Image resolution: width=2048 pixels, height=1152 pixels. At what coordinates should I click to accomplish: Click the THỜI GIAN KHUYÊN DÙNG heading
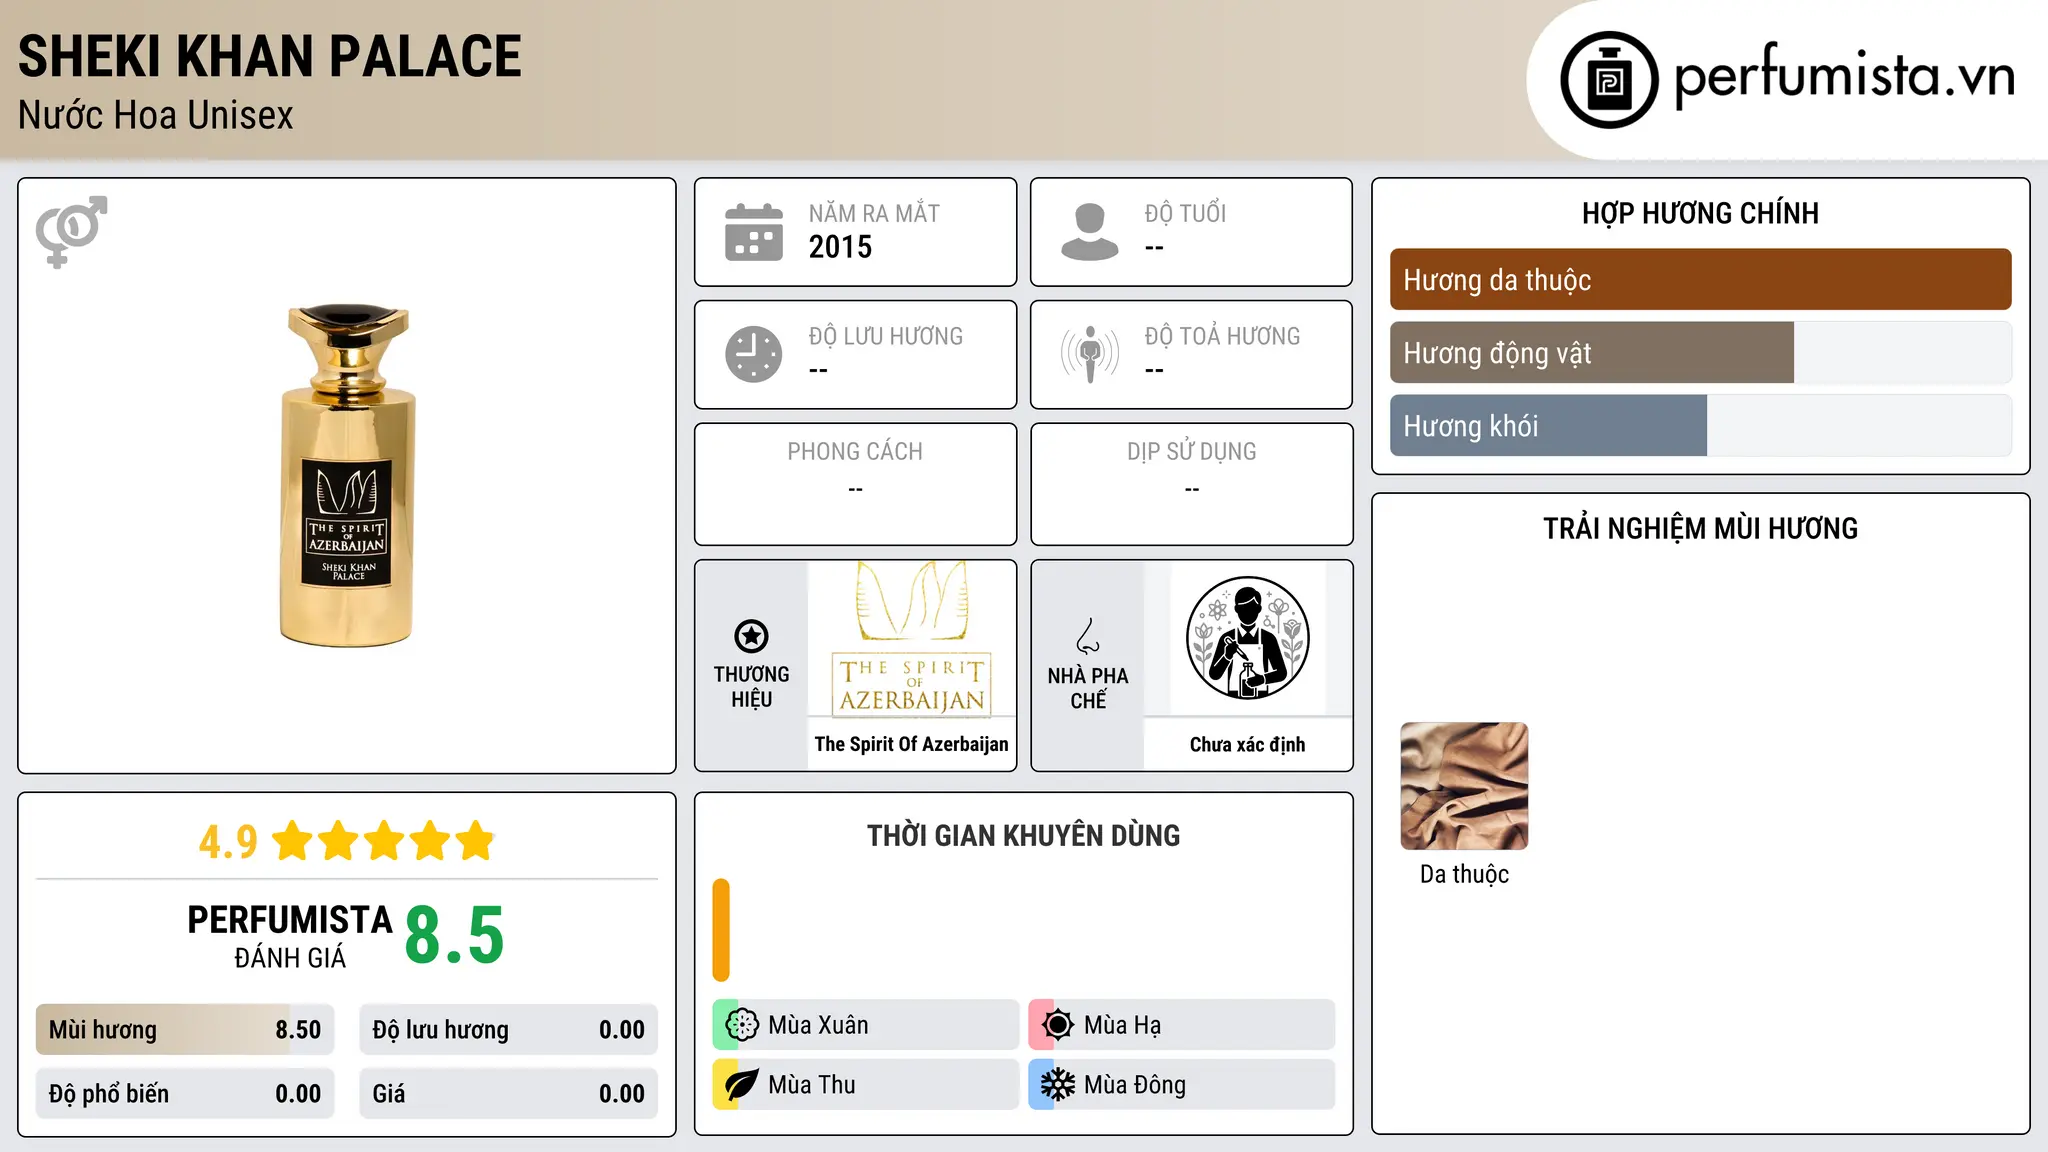pyautogui.click(x=1023, y=836)
